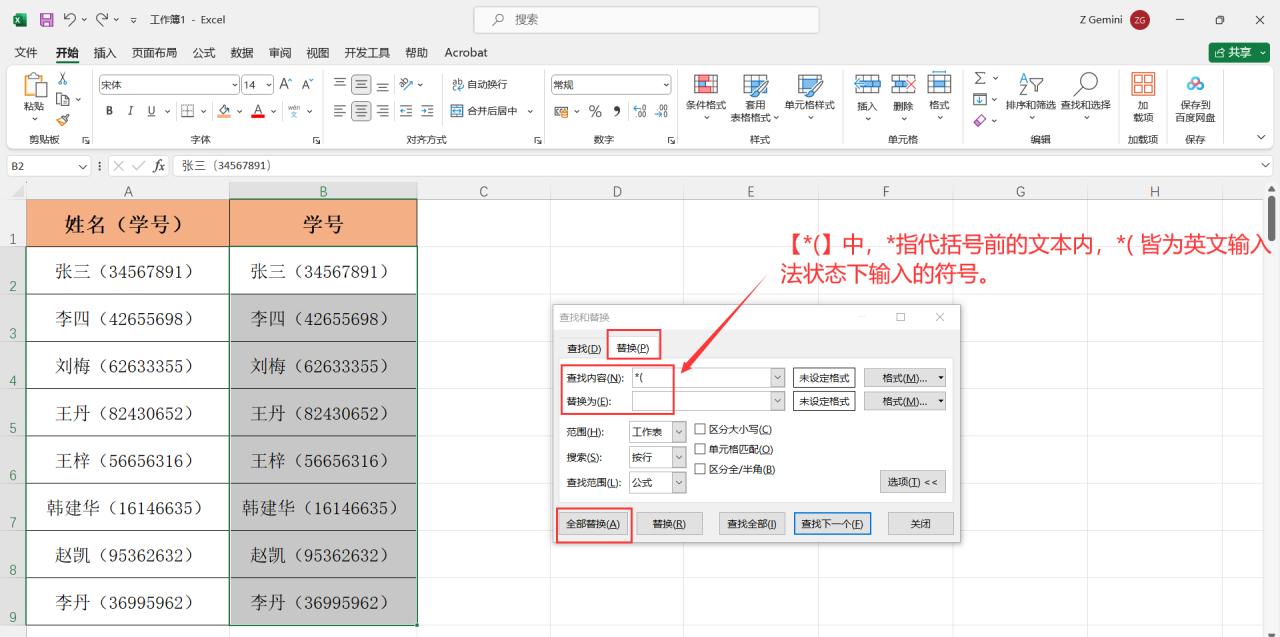This screenshot has width=1280, height=637.
Task: Click the Percent Style icon
Action: pyautogui.click(x=595, y=111)
